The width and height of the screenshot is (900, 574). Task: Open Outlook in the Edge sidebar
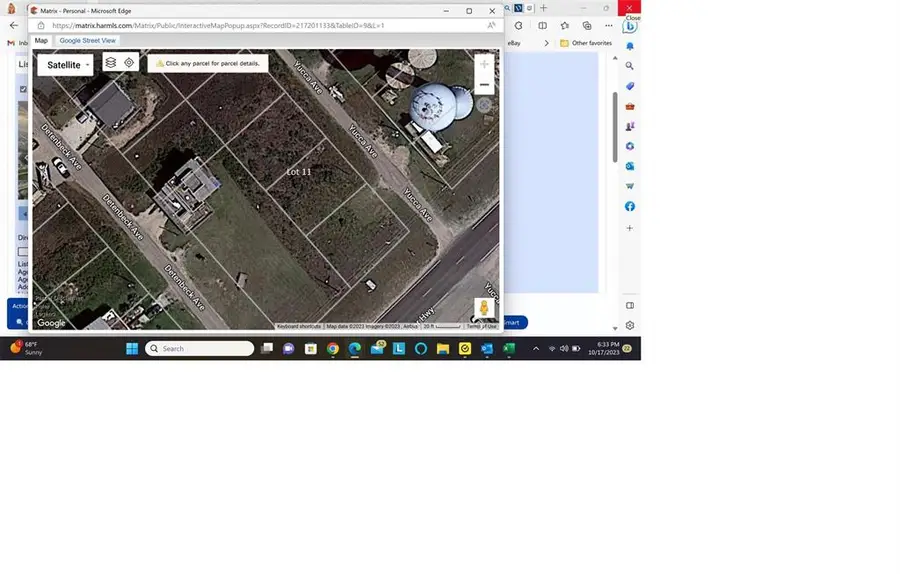click(x=630, y=166)
